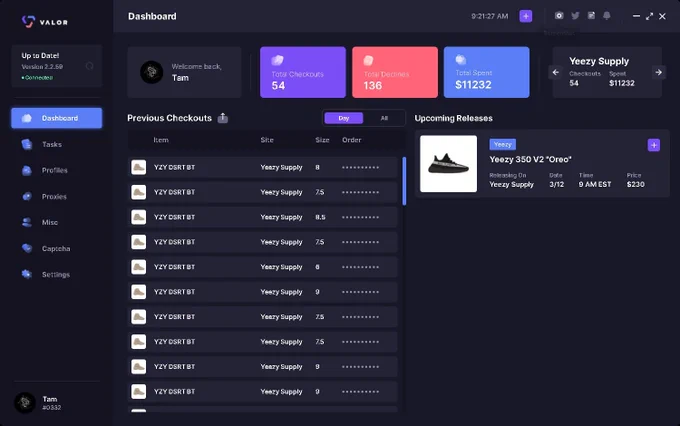Click the Total Checkouts card
The height and width of the screenshot is (426, 680).
[303, 72]
